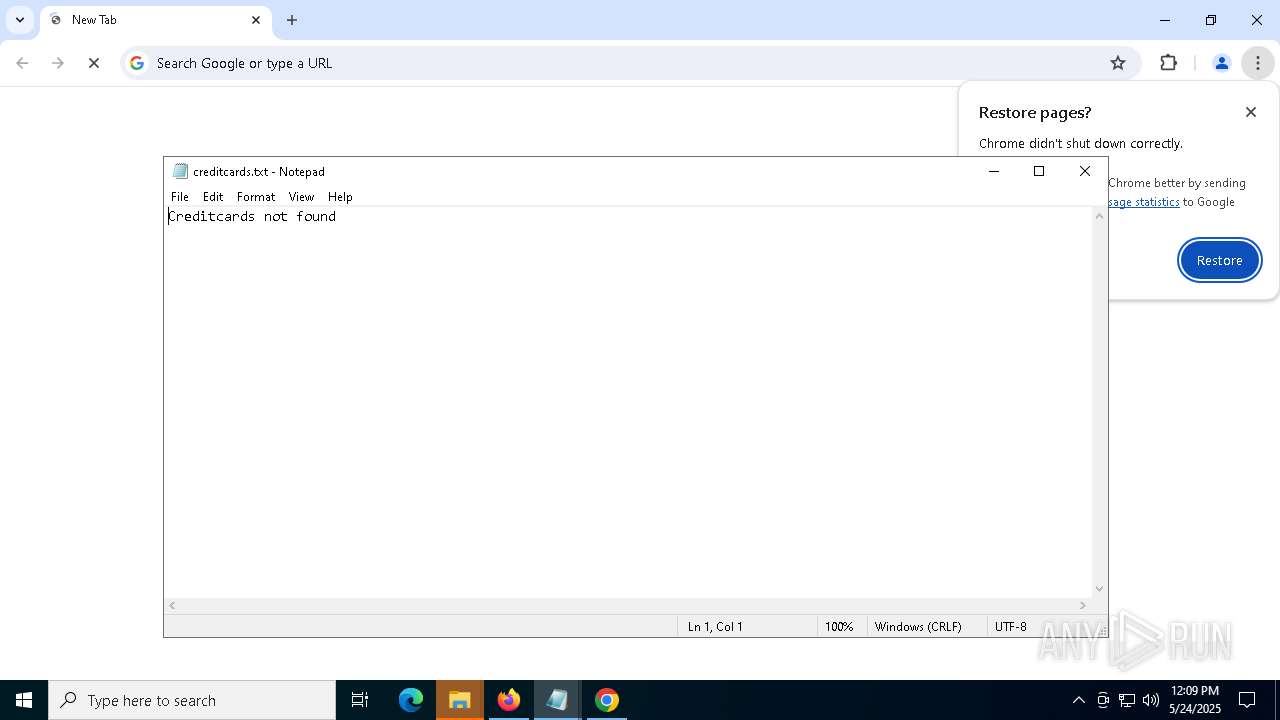Maximize the Notepad window
The image size is (1280, 720).
coord(1039,171)
